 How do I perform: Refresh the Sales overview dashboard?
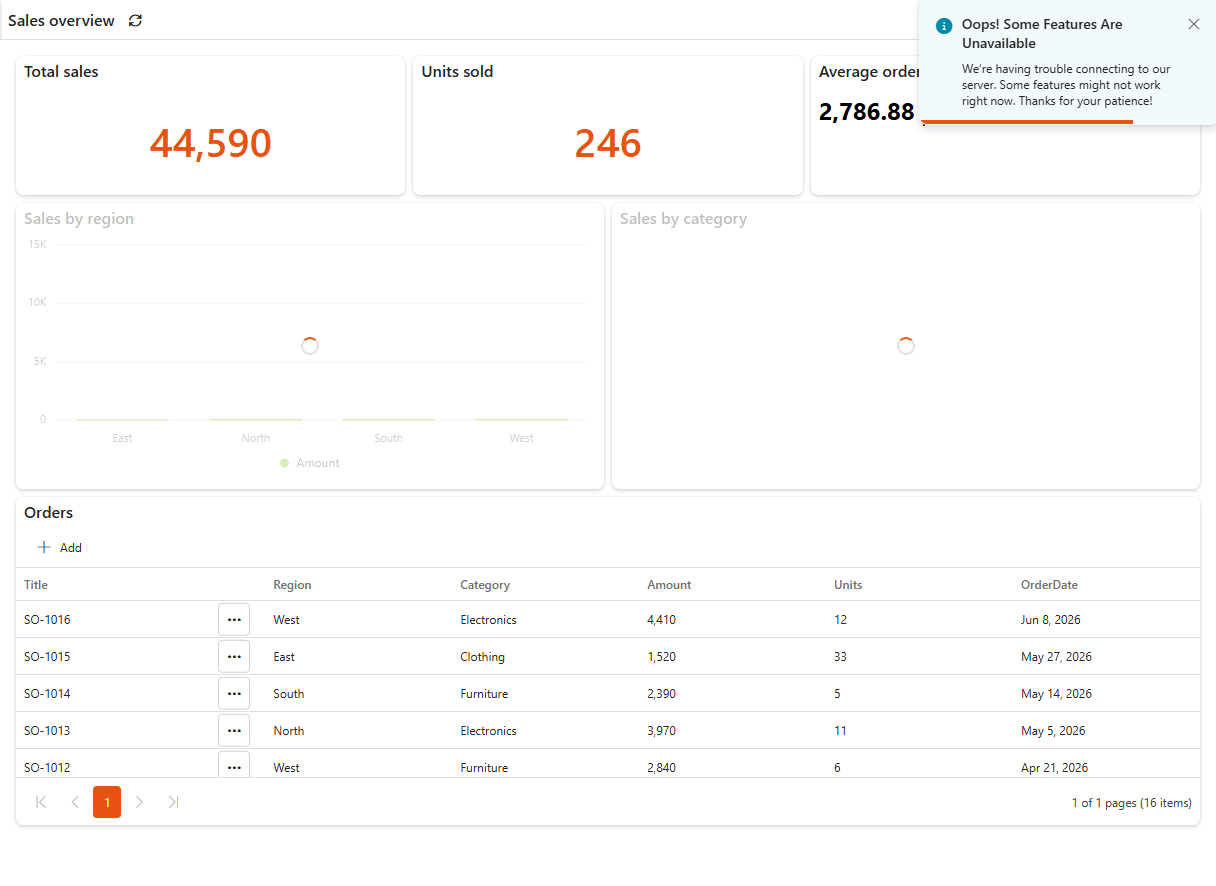point(135,20)
